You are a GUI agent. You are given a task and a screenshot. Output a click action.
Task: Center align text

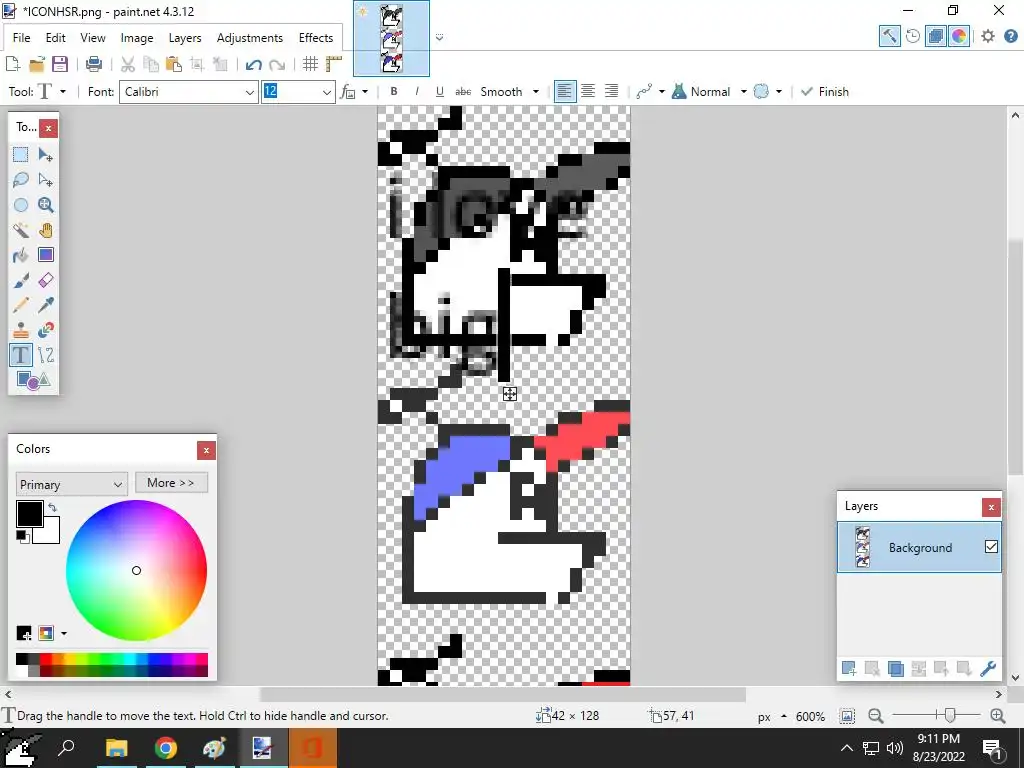[x=588, y=91]
